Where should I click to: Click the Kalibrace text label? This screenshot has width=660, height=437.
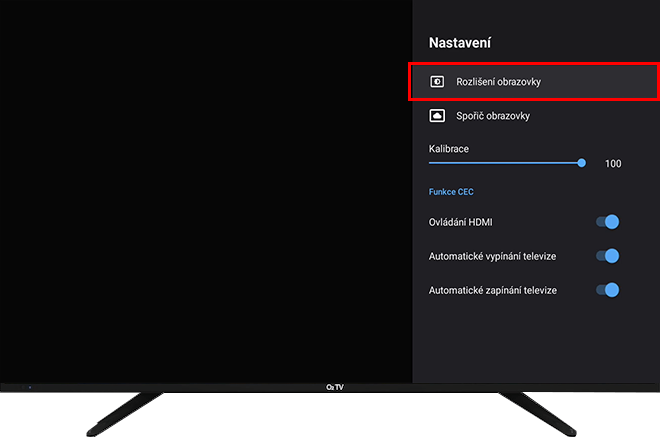(449, 148)
